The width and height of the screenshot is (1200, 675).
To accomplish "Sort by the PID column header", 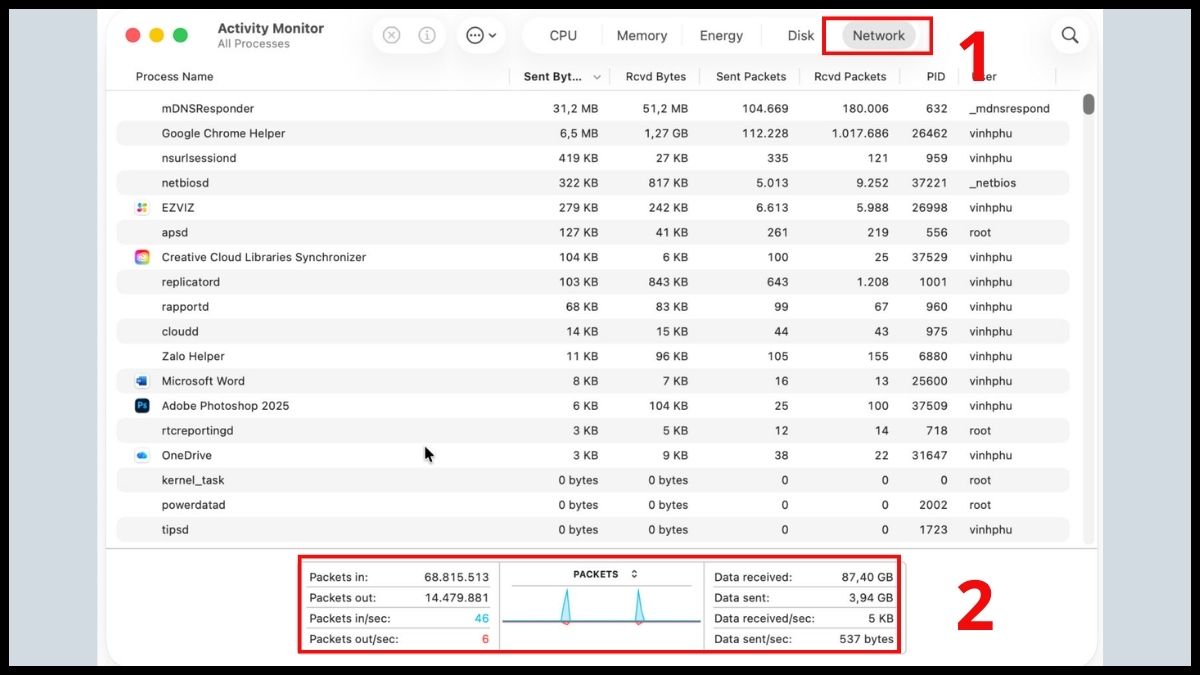I will point(934,77).
